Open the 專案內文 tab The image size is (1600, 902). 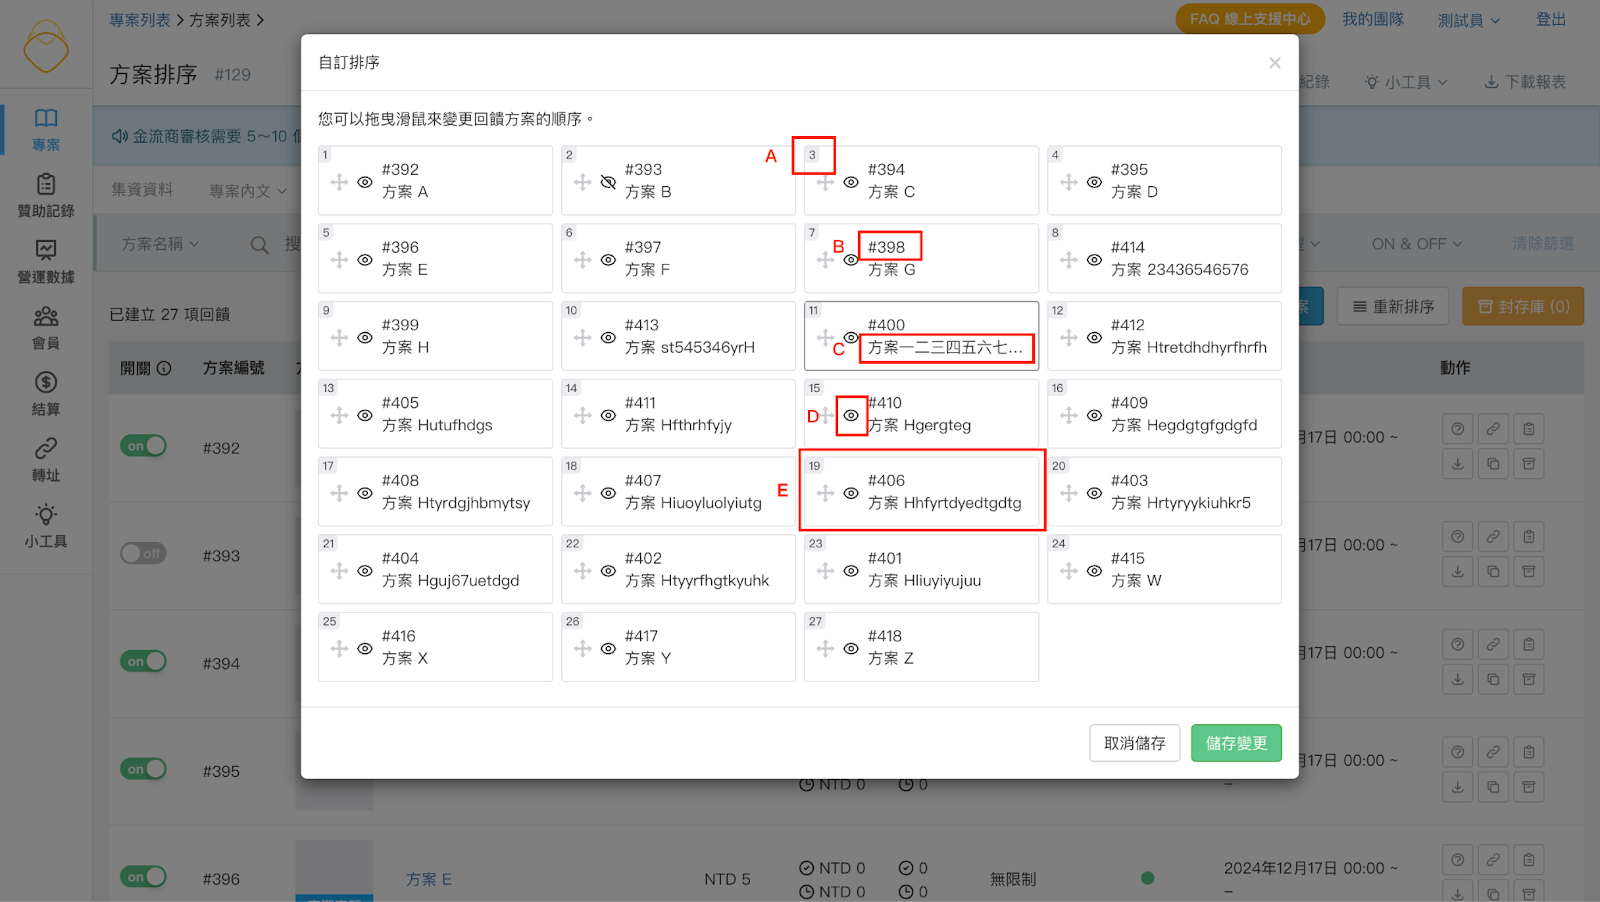(247, 191)
